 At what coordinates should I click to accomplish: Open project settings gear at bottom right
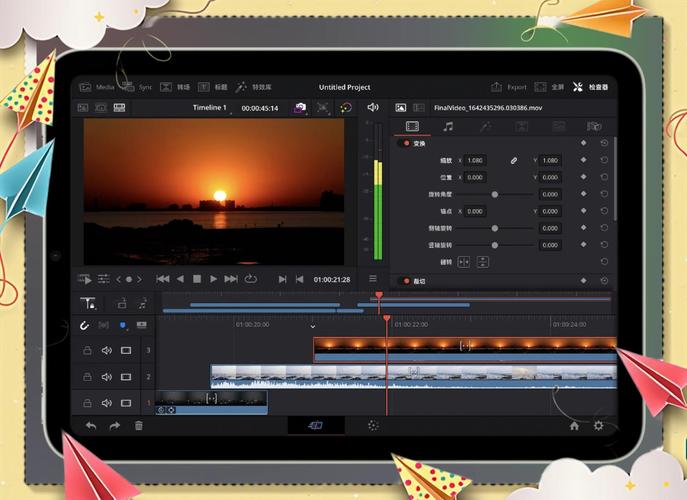(599, 425)
